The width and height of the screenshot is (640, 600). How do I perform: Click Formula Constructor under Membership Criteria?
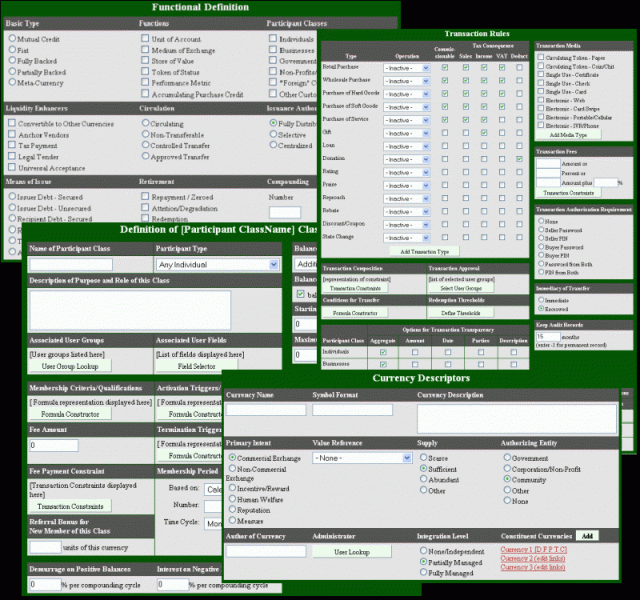point(70,414)
